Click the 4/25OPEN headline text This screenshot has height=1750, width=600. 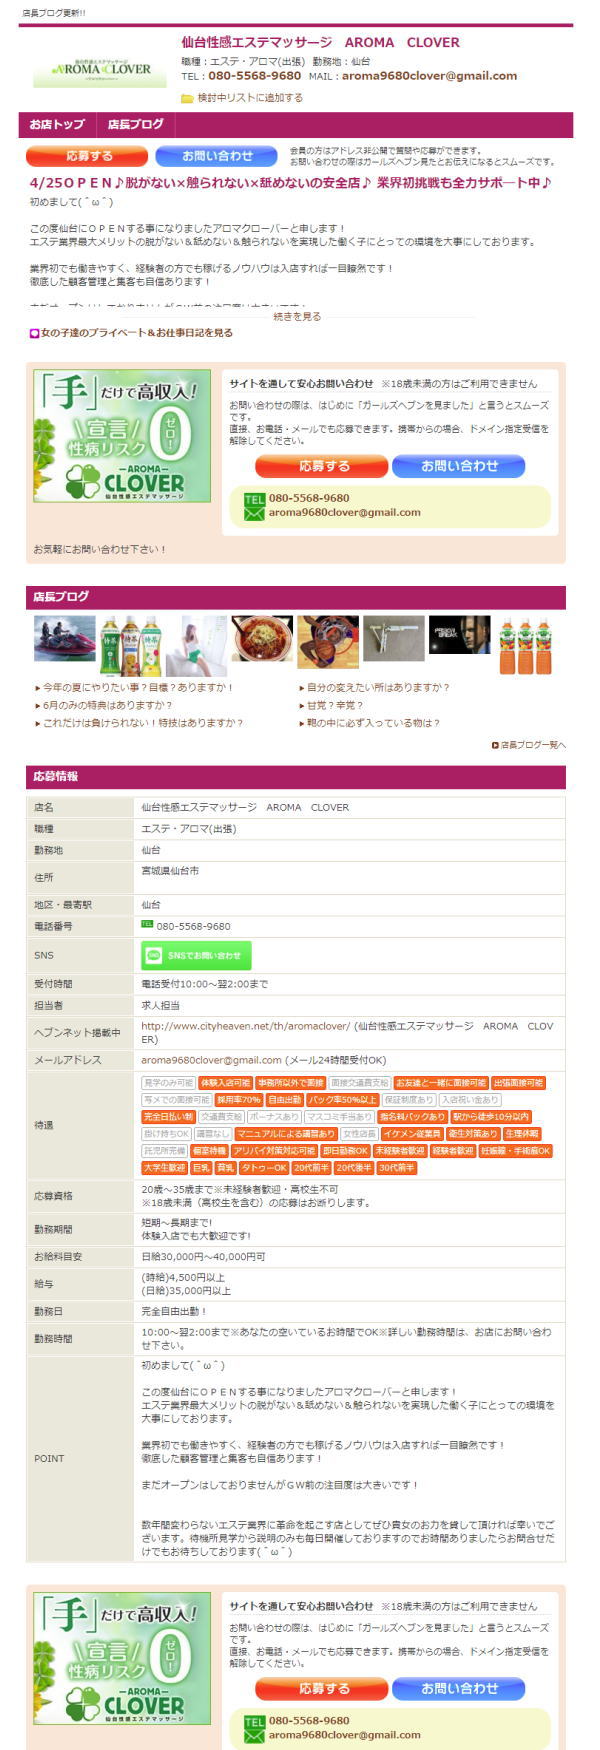(290, 183)
